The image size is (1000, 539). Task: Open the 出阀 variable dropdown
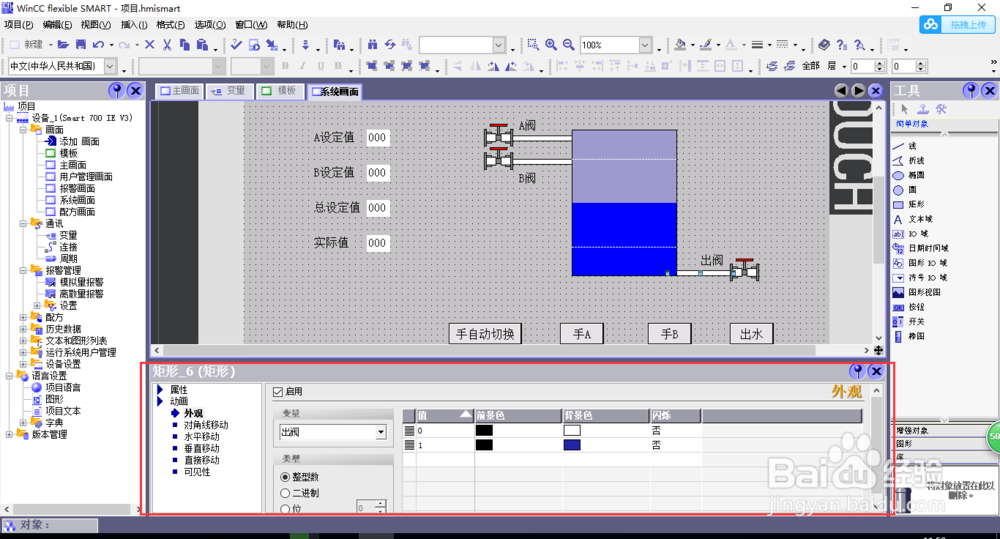tap(381, 432)
